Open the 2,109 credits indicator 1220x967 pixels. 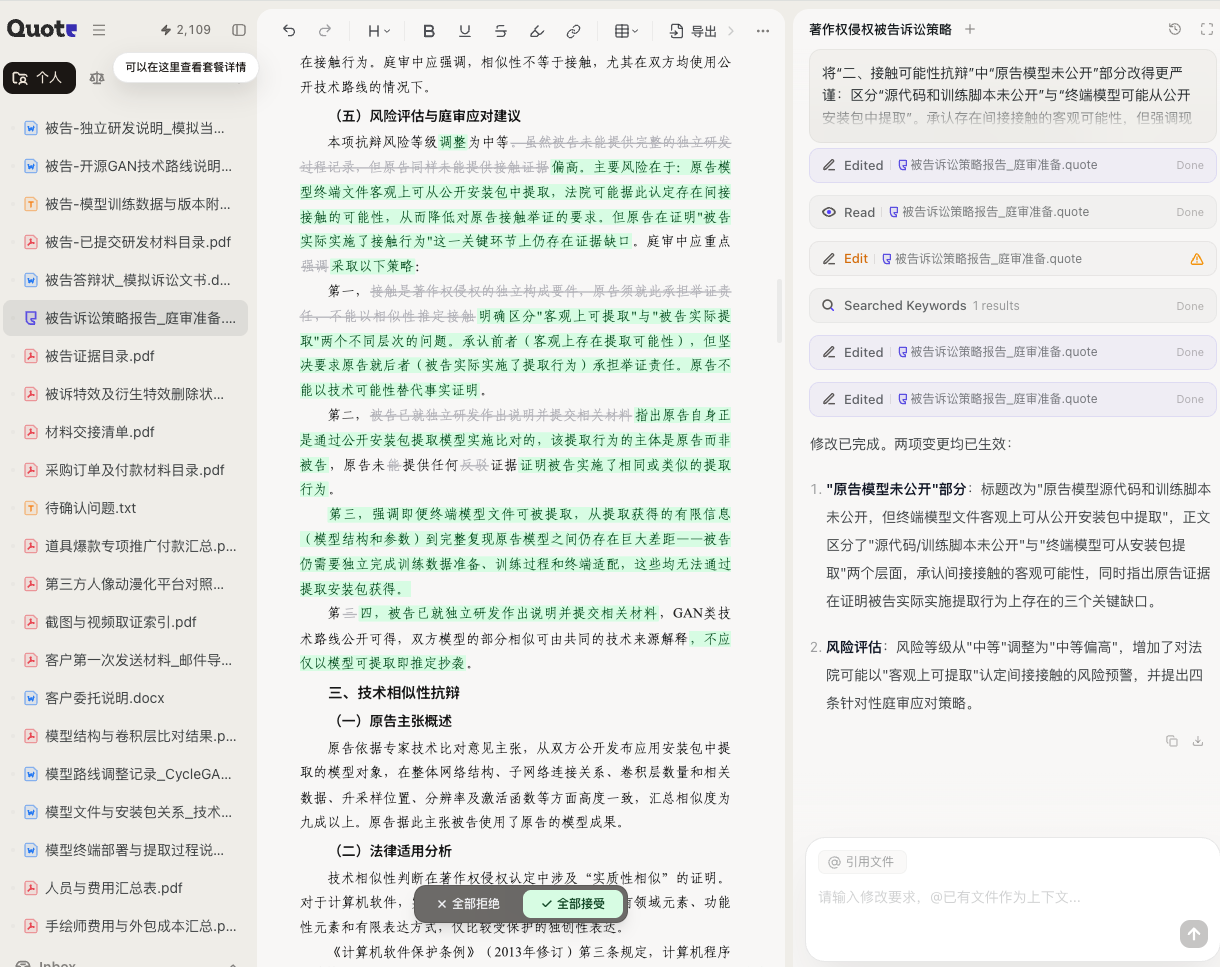186,30
